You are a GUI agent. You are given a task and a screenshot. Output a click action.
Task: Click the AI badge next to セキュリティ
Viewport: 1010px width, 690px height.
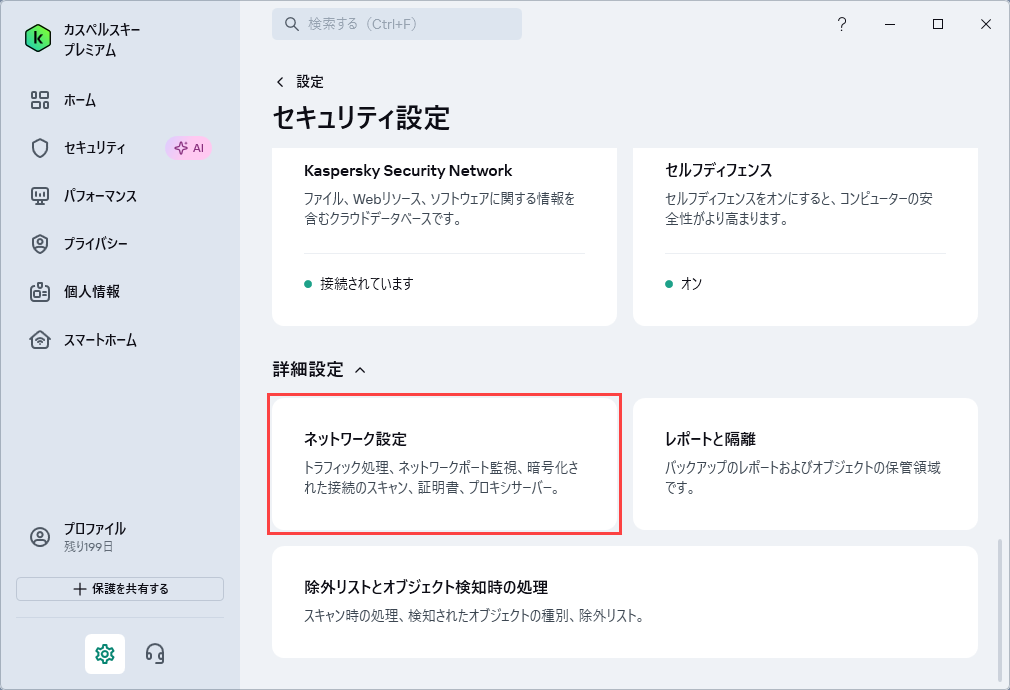pos(189,148)
